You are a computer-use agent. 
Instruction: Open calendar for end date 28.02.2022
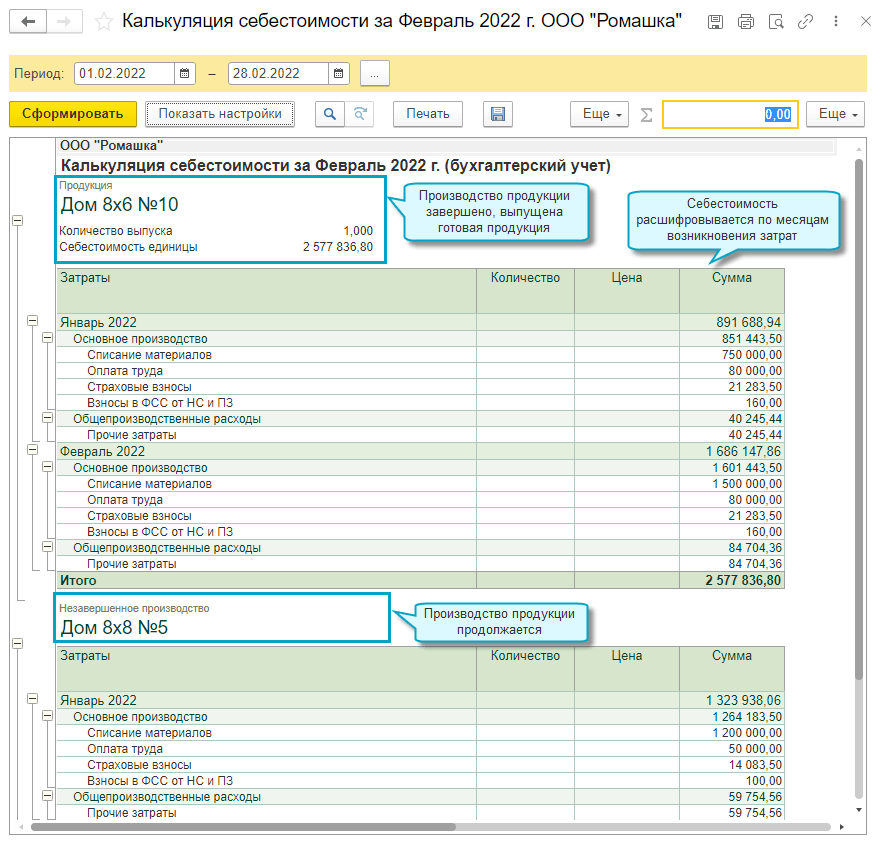[338, 73]
